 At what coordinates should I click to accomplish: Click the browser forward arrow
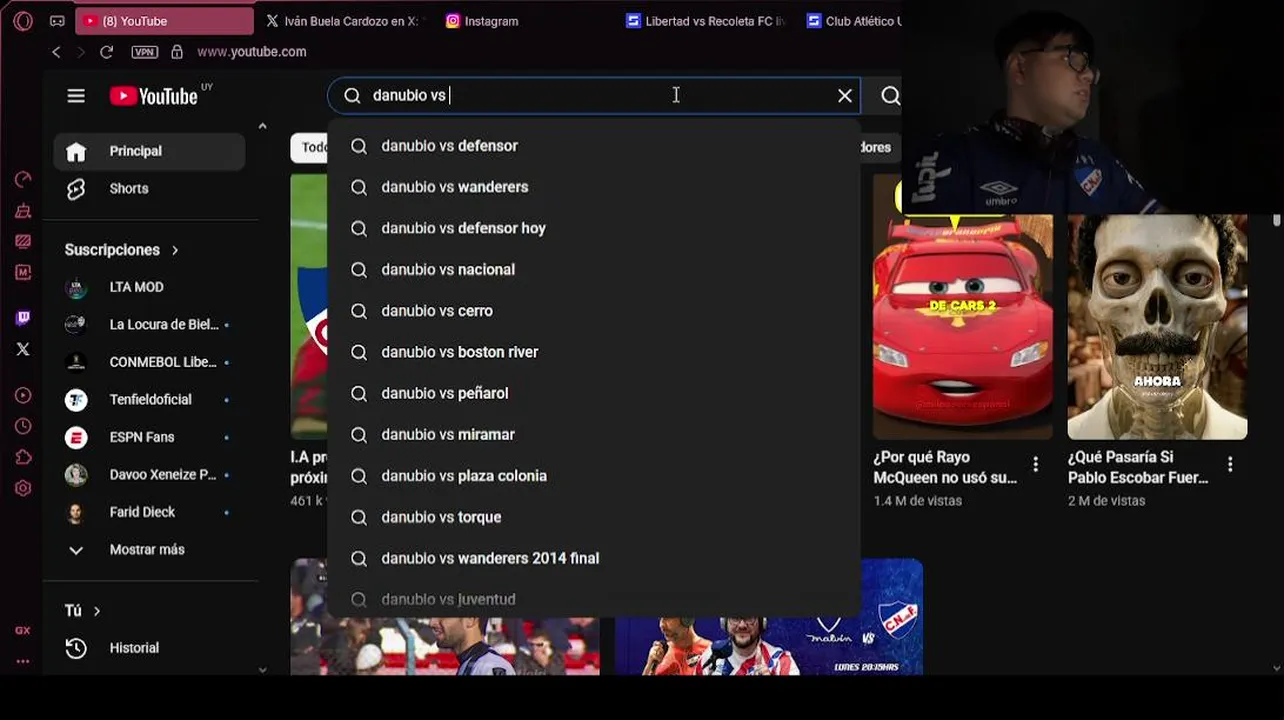click(x=81, y=52)
